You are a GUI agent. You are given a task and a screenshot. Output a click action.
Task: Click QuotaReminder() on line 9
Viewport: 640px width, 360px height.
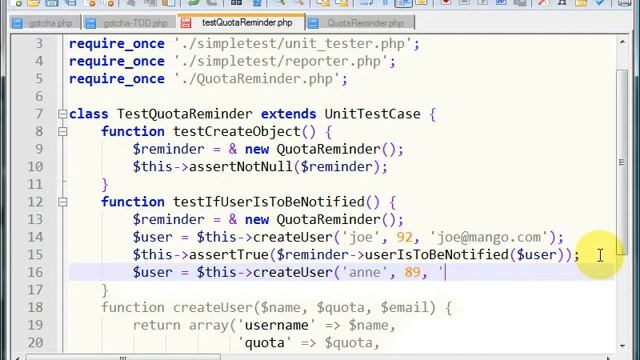point(336,149)
